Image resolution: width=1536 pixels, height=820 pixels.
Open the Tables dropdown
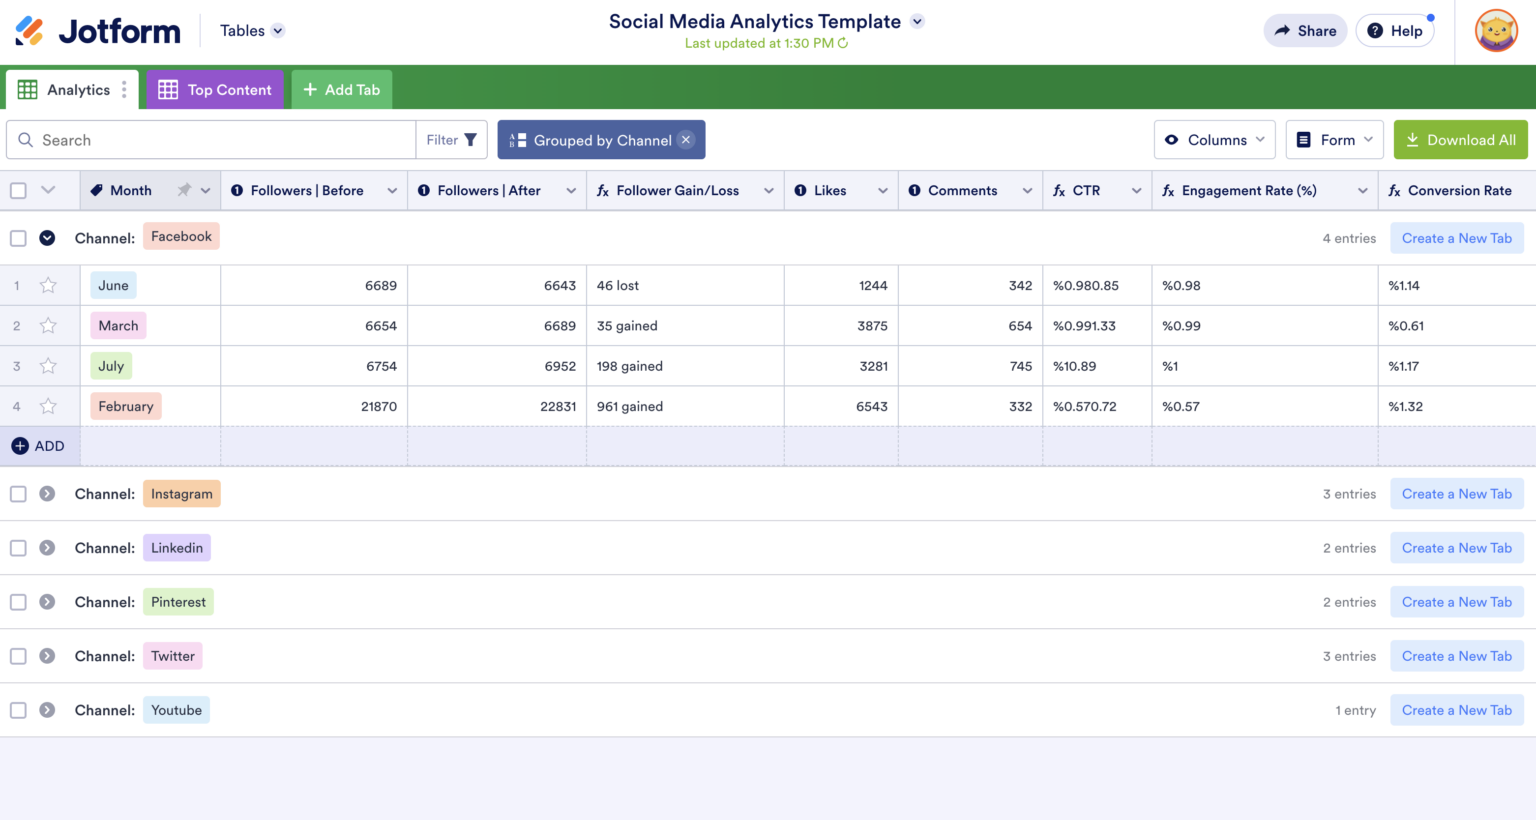tap(250, 30)
